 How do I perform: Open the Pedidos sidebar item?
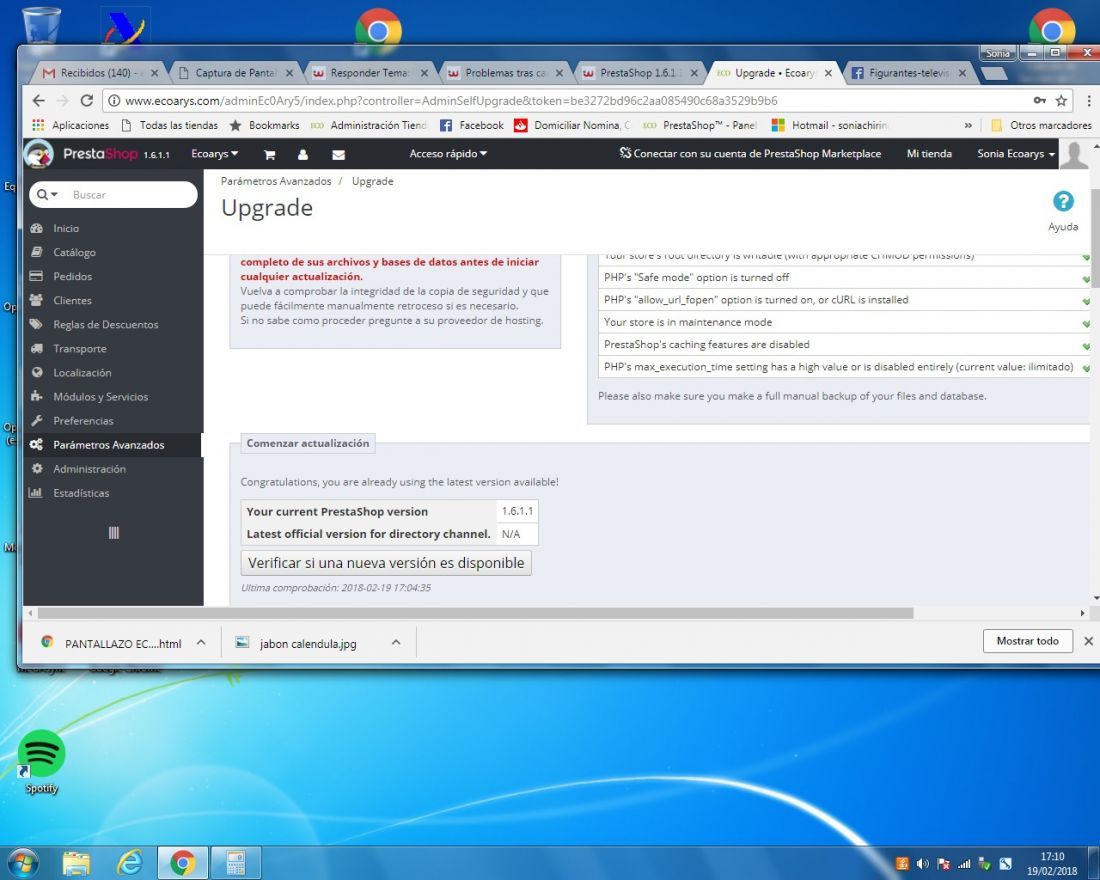72,276
